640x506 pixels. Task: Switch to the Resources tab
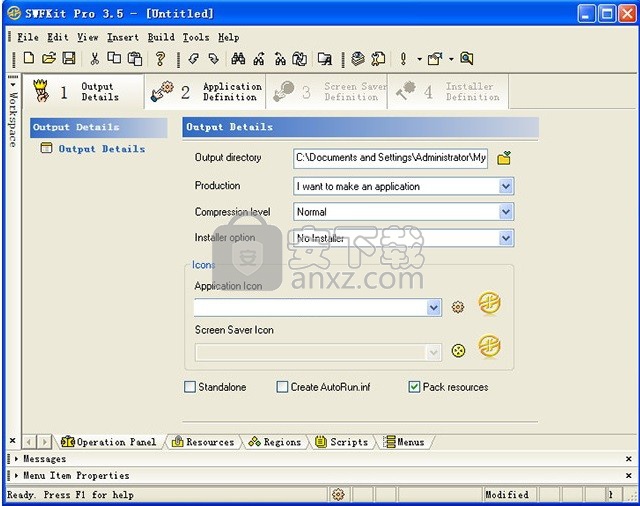pos(203,442)
